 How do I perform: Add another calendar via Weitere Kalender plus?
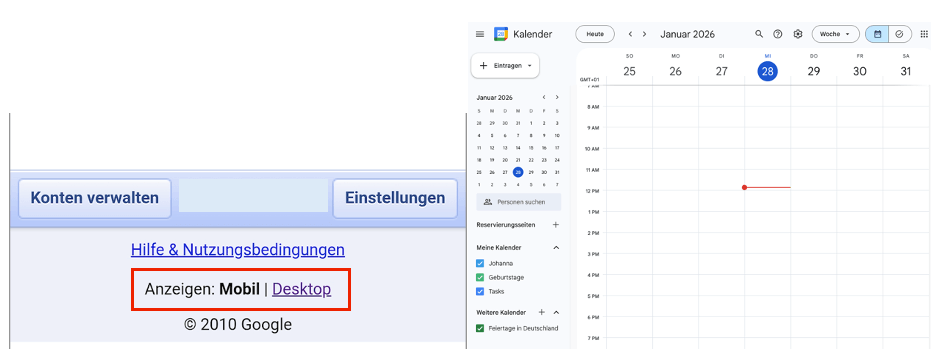(541, 313)
